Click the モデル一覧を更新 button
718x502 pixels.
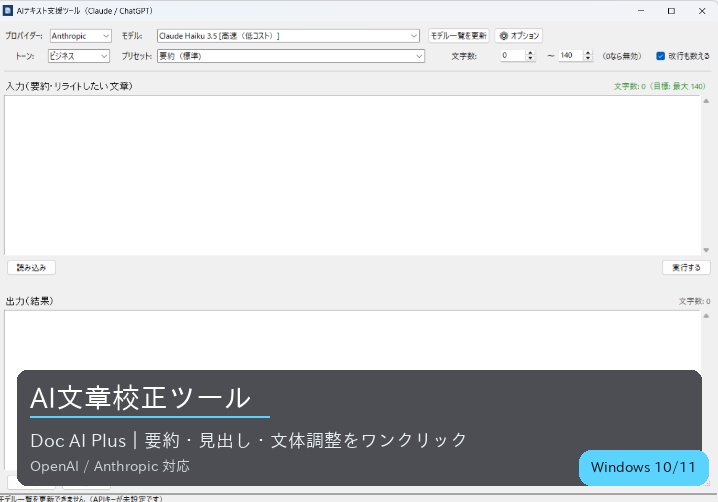point(458,36)
